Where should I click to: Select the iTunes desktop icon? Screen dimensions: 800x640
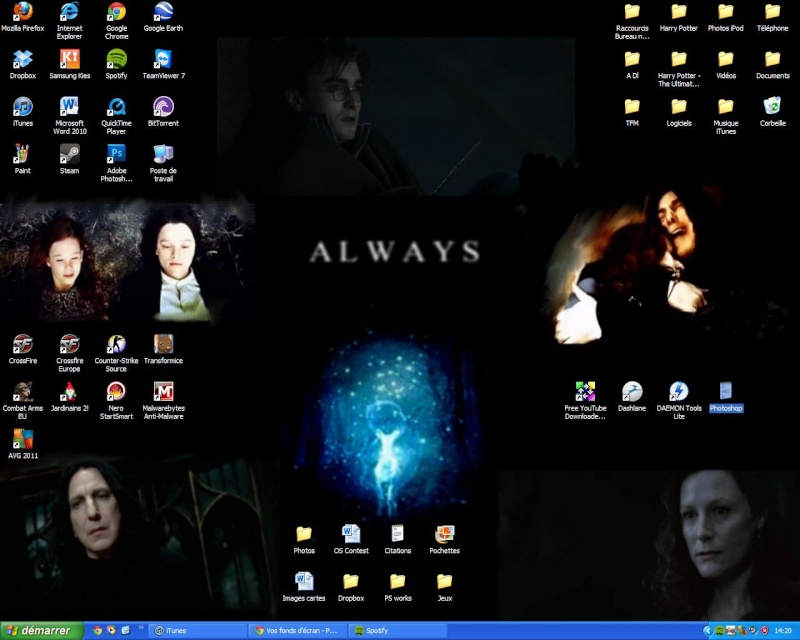pyautogui.click(x=22, y=112)
